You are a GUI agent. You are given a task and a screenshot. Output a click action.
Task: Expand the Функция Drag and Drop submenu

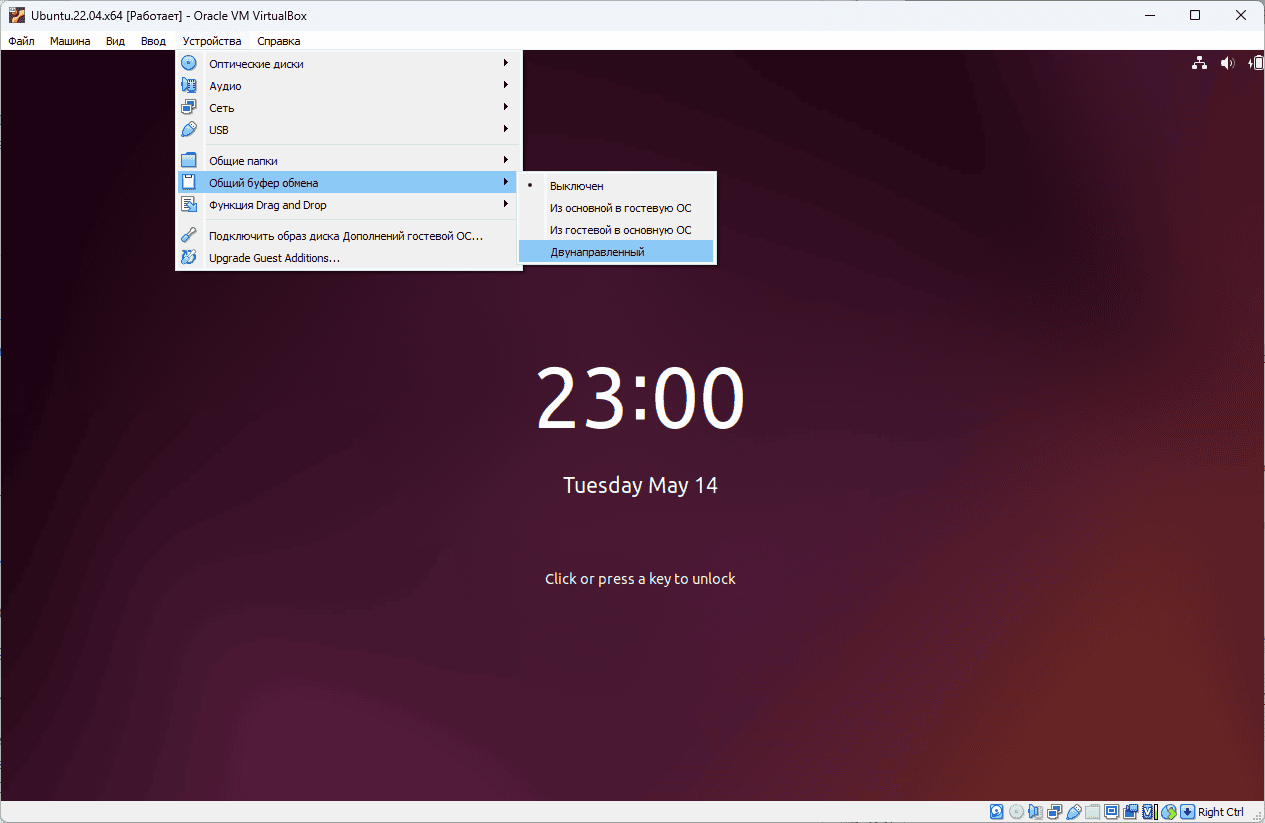pos(349,204)
